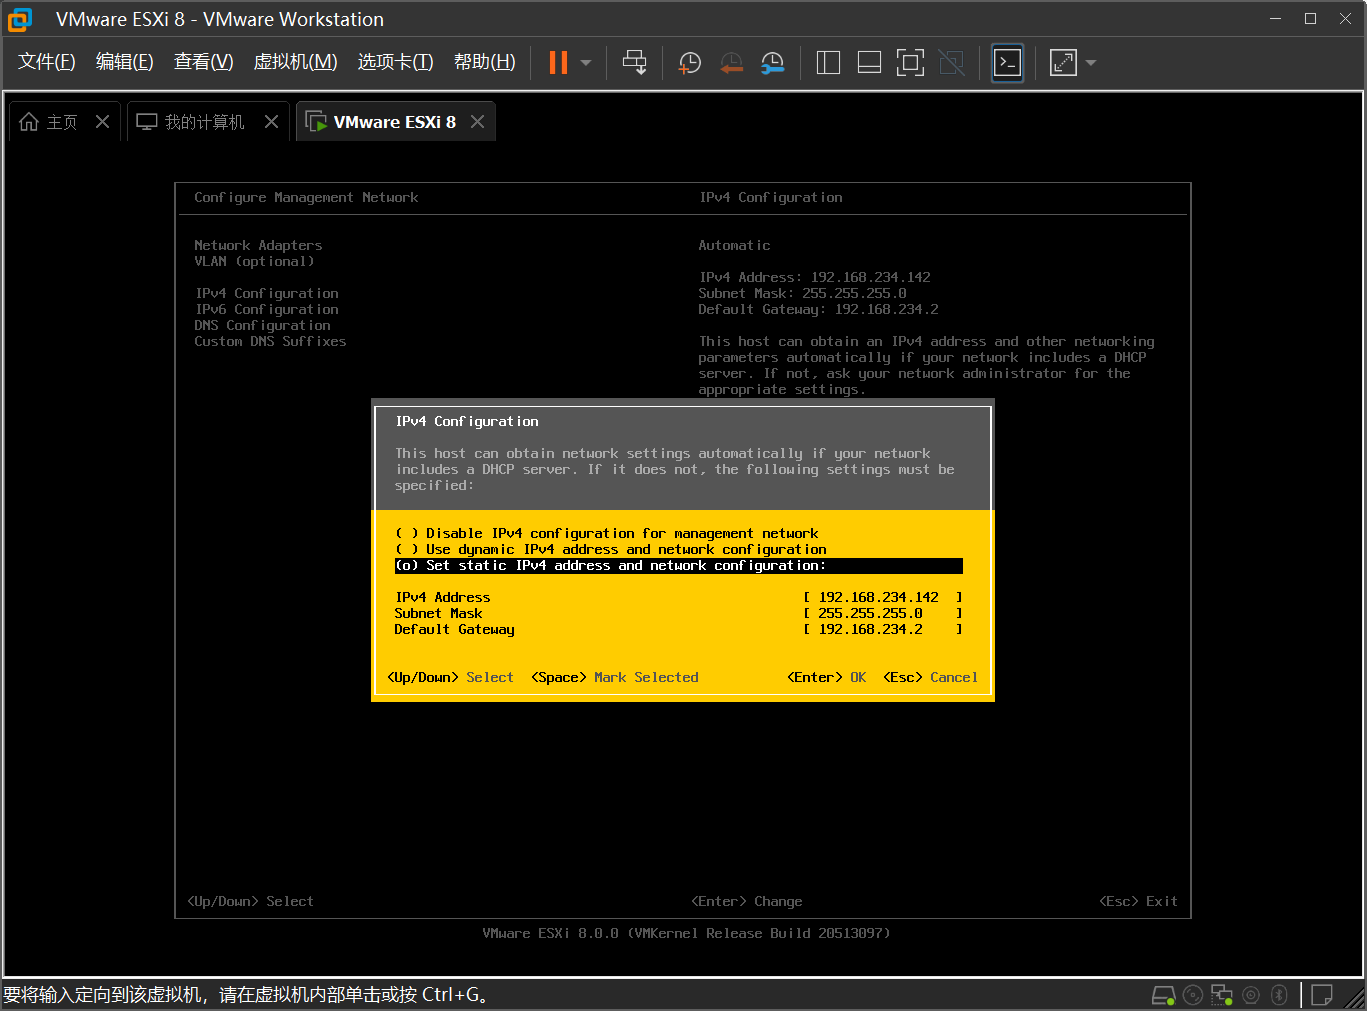The width and height of the screenshot is (1367, 1011).
Task: Click <Enter> OK in the dialog
Action: click(827, 677)
